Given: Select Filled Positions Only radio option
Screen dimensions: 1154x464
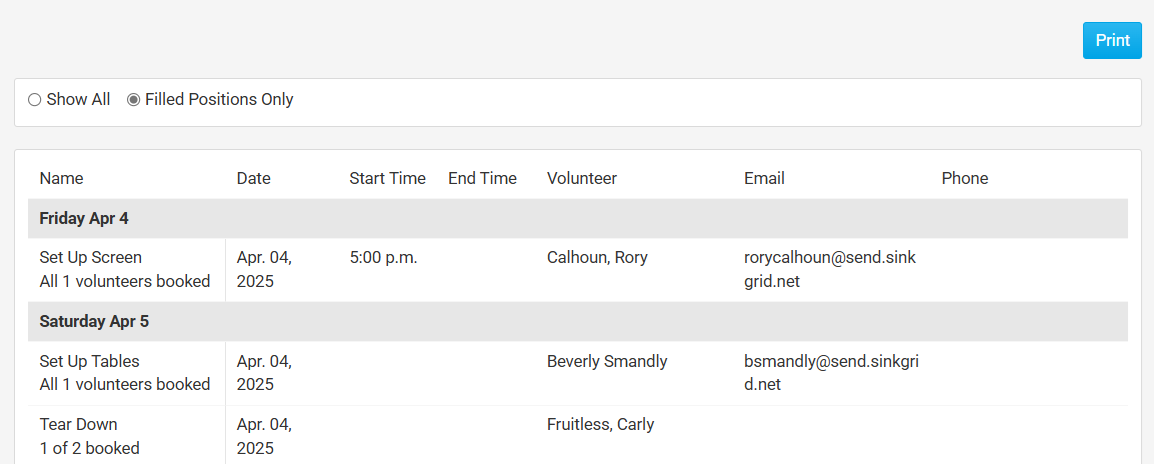Looking at the screenshot, I should coord(134,100).
